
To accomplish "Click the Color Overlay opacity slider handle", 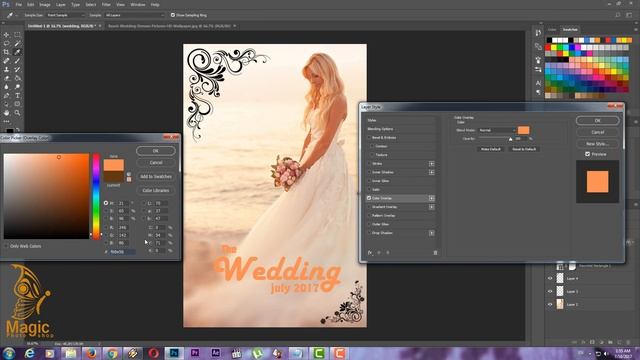I will tap(510, 139).
